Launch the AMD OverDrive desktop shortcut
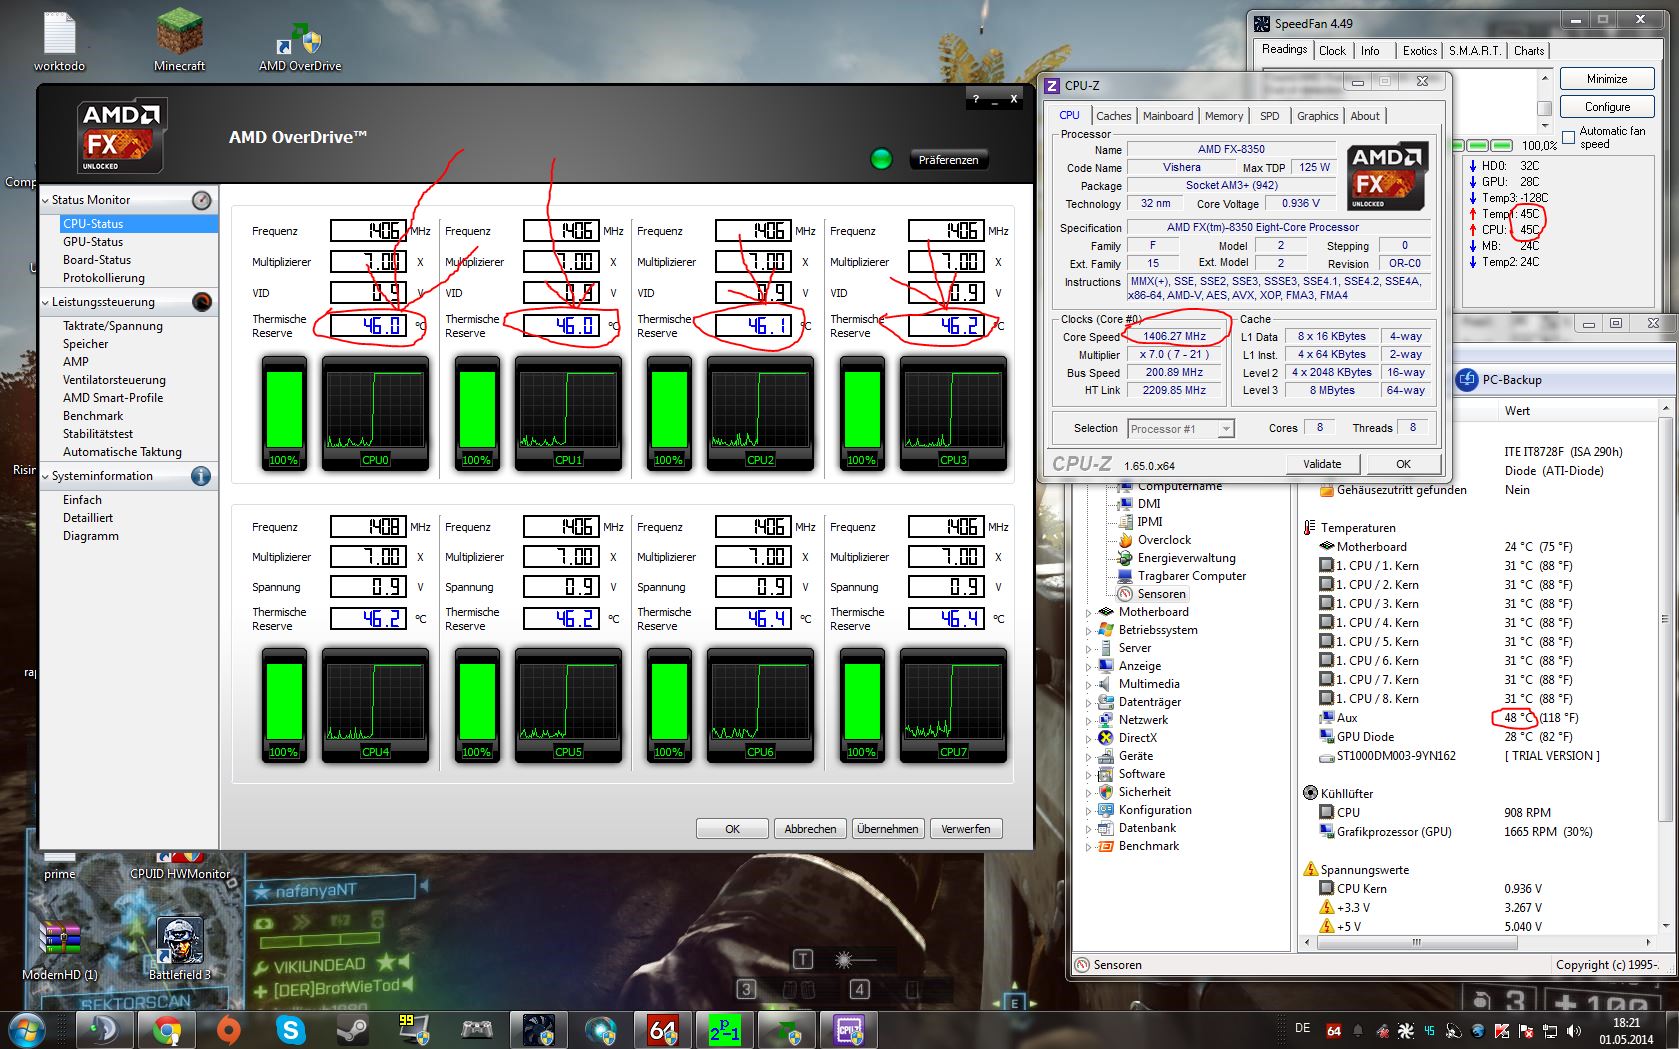1679x1049 pixels. tap(300, 46)
